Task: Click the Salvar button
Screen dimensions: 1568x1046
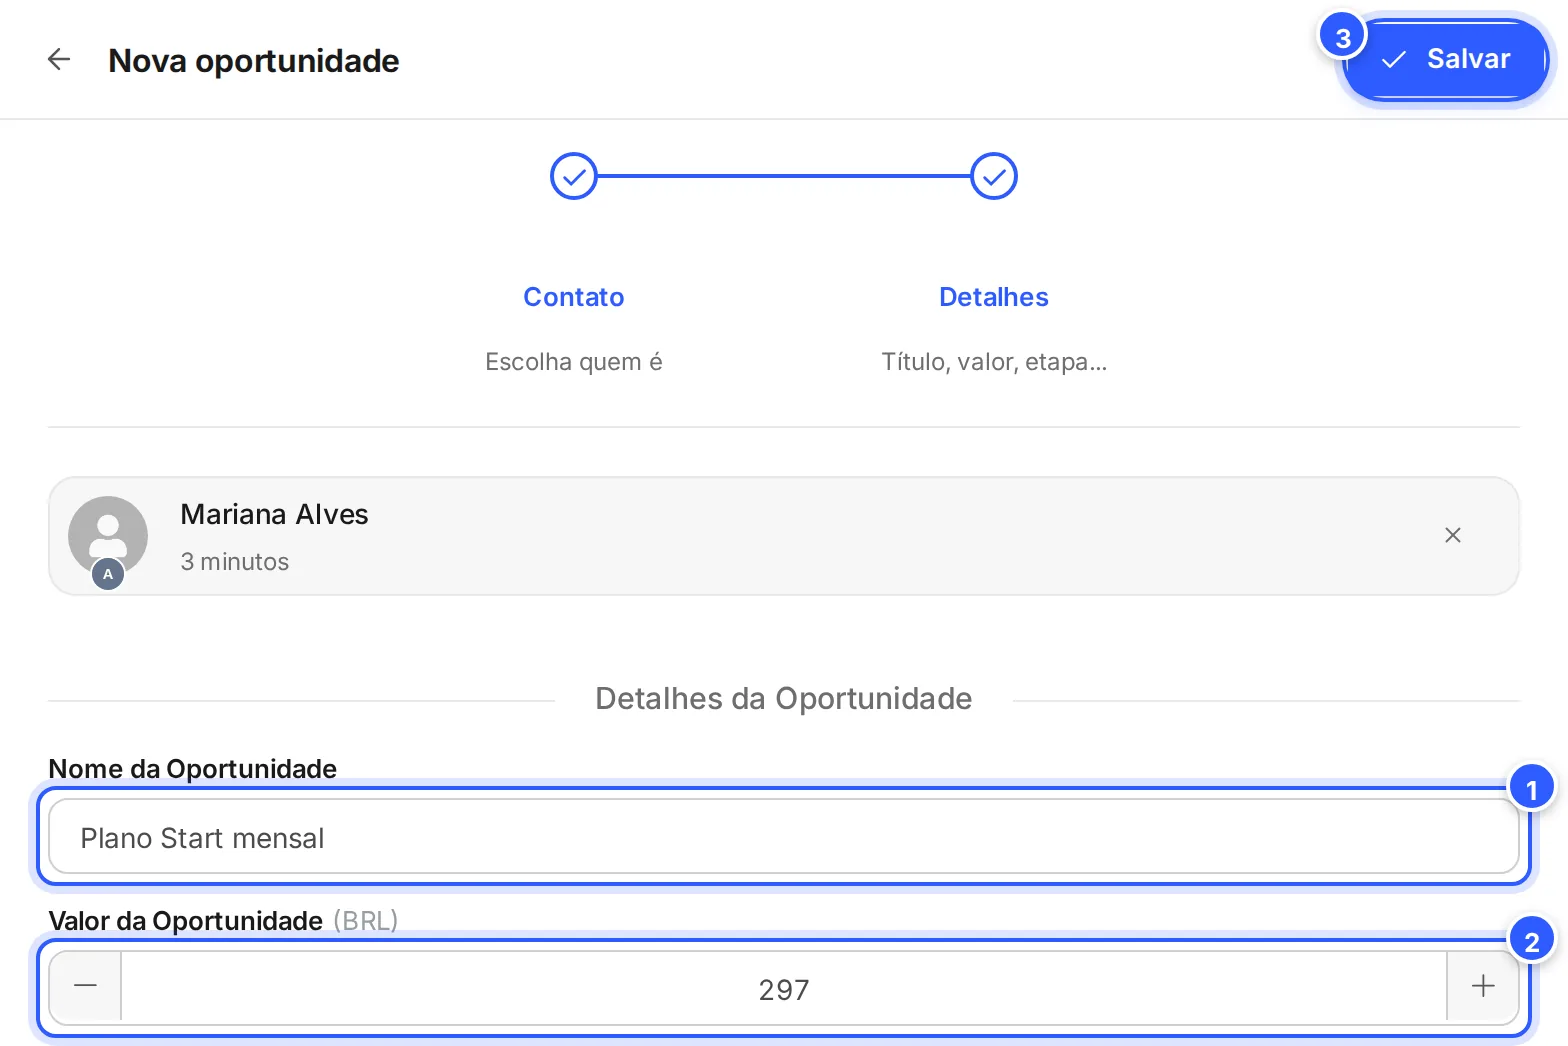Action: [x=1446, y=60]
